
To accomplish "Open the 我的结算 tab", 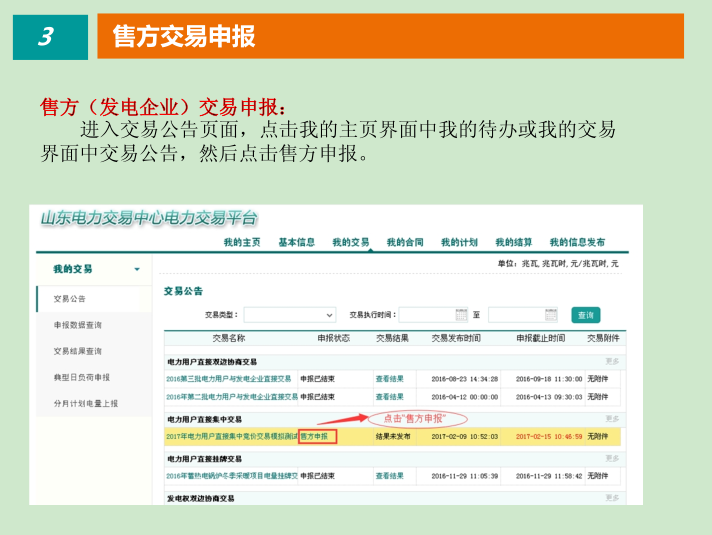I will pyautogui.click(x=514, y=242).
